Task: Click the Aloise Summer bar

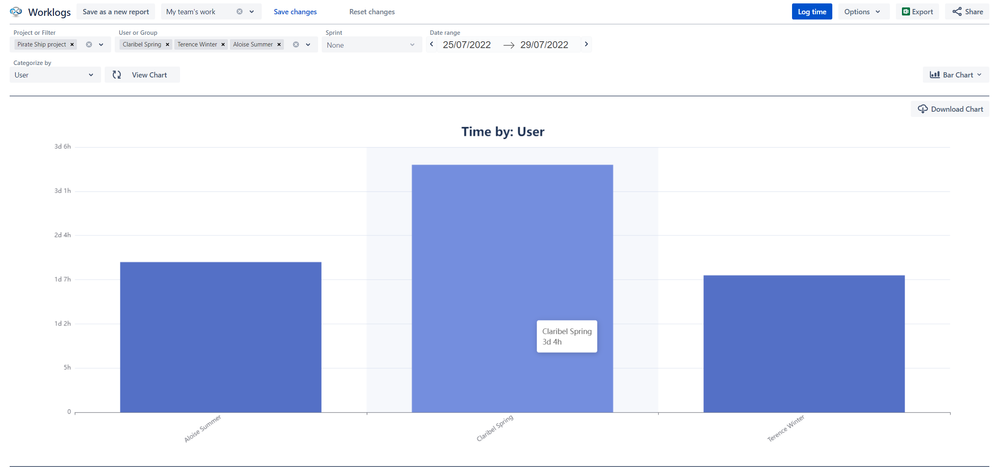Action: (220, 337)
